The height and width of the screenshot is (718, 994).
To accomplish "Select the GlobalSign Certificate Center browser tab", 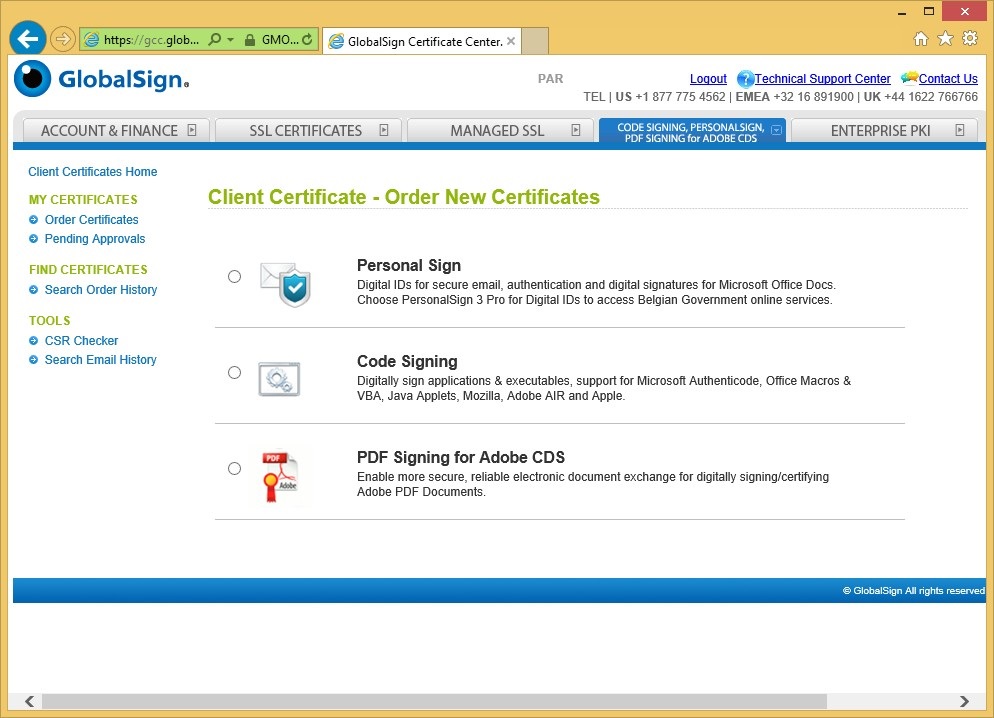I will point(422,41).
